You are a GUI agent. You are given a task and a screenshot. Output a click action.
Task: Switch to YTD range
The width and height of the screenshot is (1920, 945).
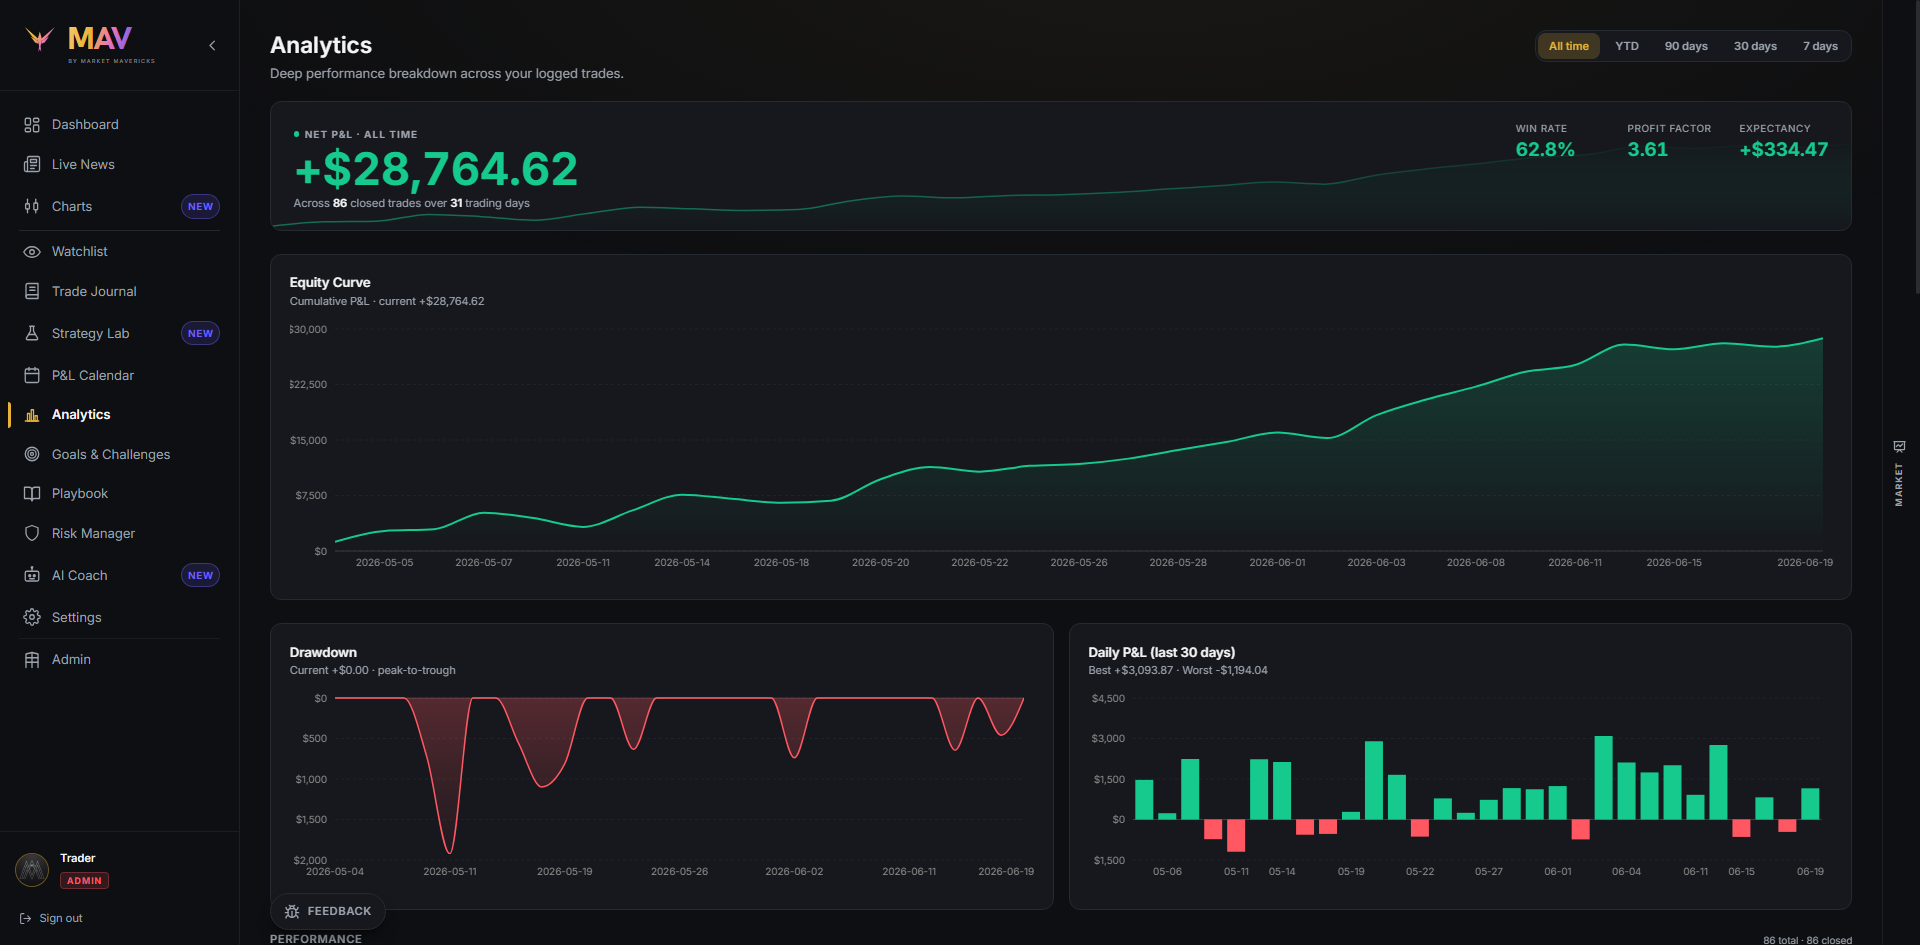1627,46
